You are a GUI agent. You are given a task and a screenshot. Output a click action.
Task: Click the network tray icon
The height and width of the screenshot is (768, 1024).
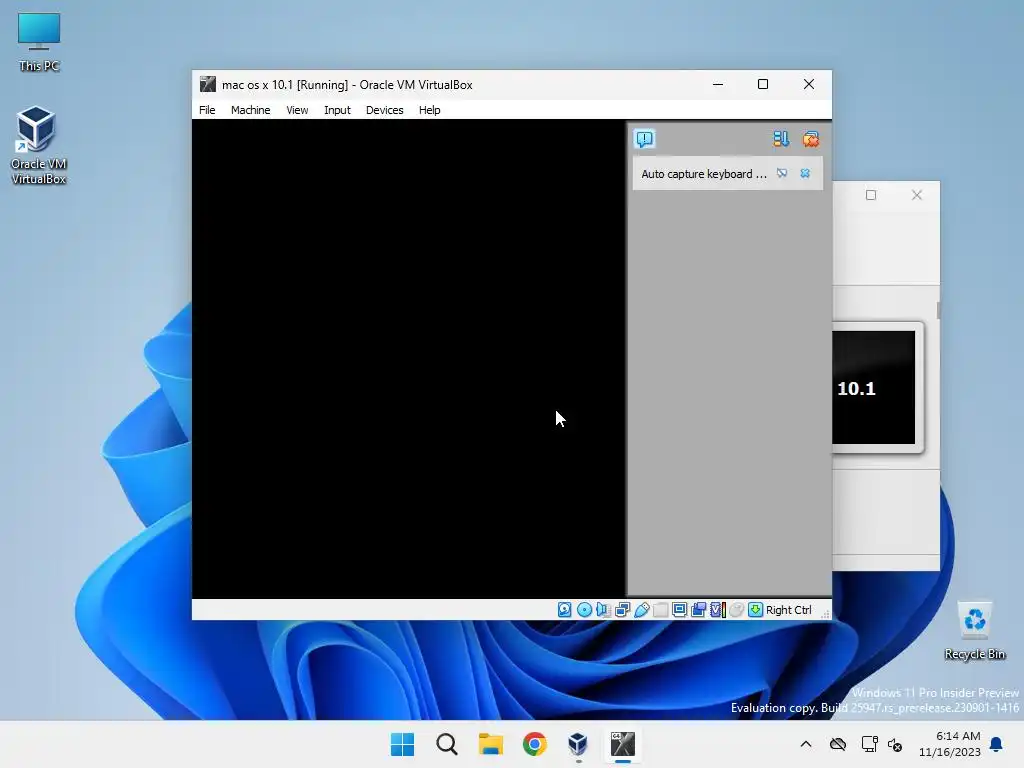[869, 744]
